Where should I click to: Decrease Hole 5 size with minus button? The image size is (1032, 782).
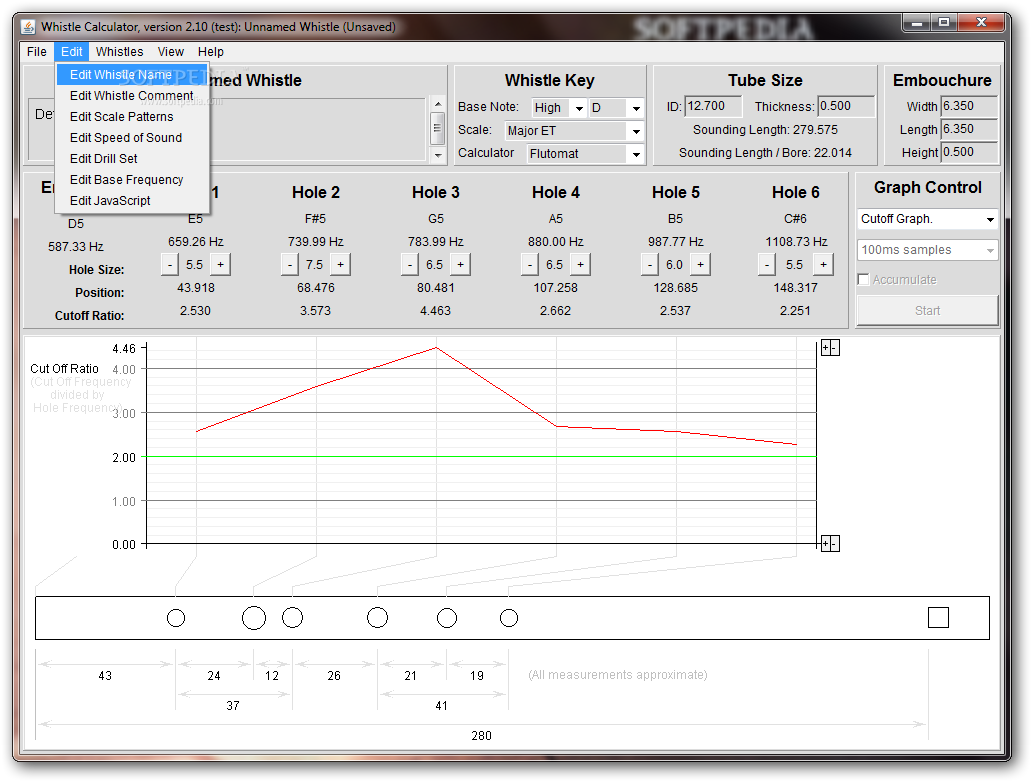[x=650, y=265]
